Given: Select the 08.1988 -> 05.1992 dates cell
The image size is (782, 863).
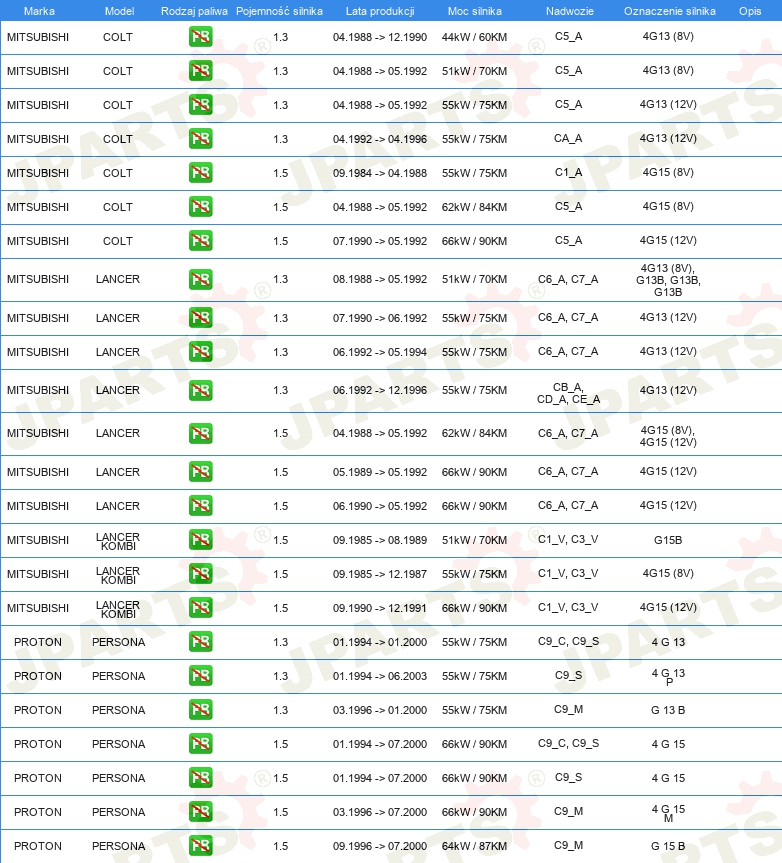Looking at the screenshot, I should coord(380,280).
